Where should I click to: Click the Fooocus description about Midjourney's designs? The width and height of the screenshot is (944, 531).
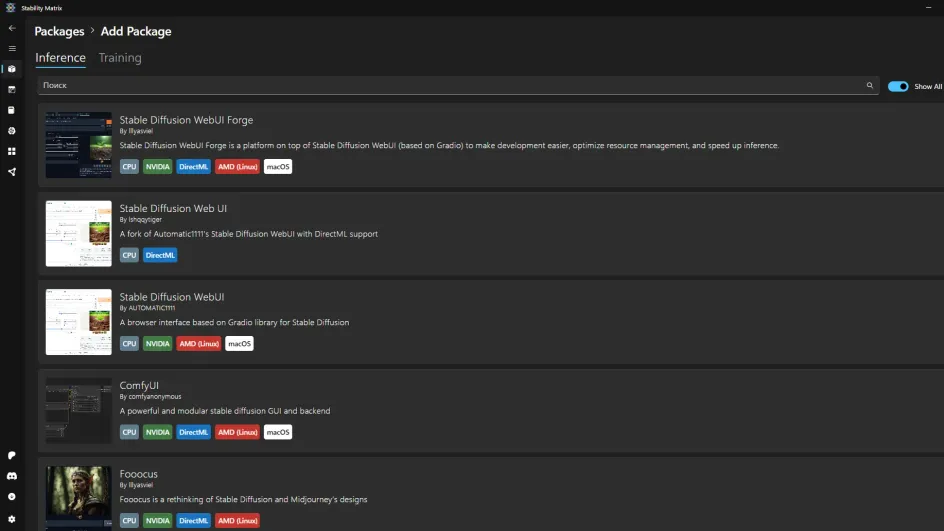[243, 499]
